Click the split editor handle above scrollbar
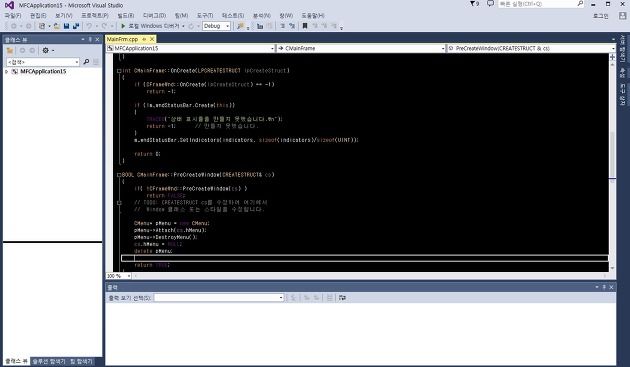Screen dimensions: 630x367 (612, 57)
